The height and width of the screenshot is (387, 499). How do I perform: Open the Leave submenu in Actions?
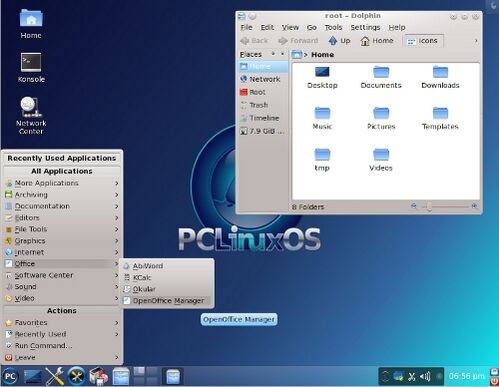pyautogui.click(x=62, y=357)
